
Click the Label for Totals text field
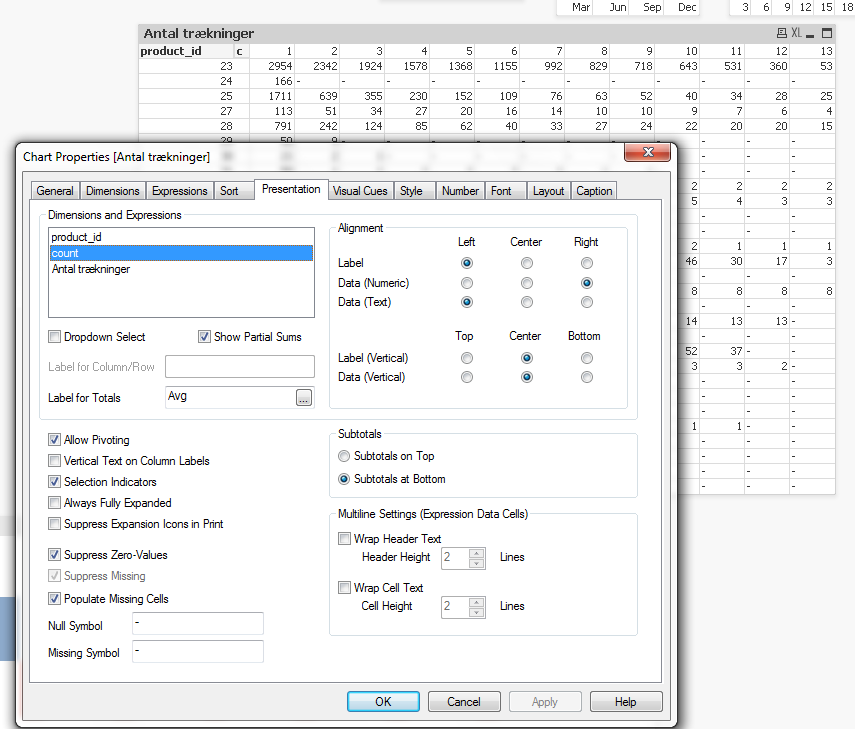[x=228, y=397]
